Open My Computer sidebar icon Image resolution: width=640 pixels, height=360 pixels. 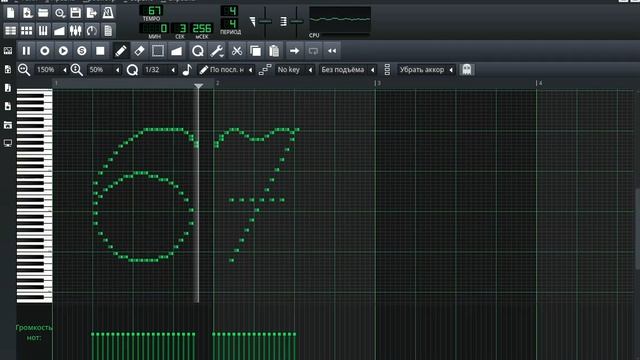(x=8, y=143)
